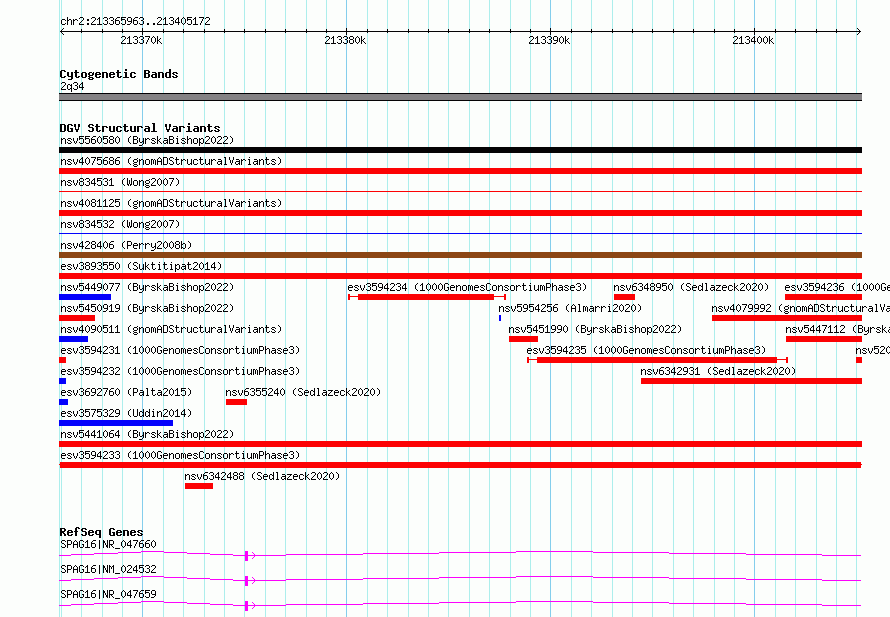Screen dimensions: 890x617
Task: Click the red nsv6348950 variant bar
Action: tap(624, 297)
